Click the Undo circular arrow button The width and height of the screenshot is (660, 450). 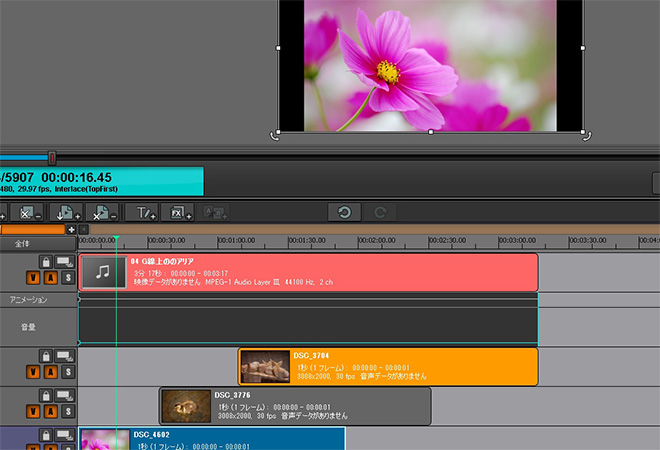(343, 213)
